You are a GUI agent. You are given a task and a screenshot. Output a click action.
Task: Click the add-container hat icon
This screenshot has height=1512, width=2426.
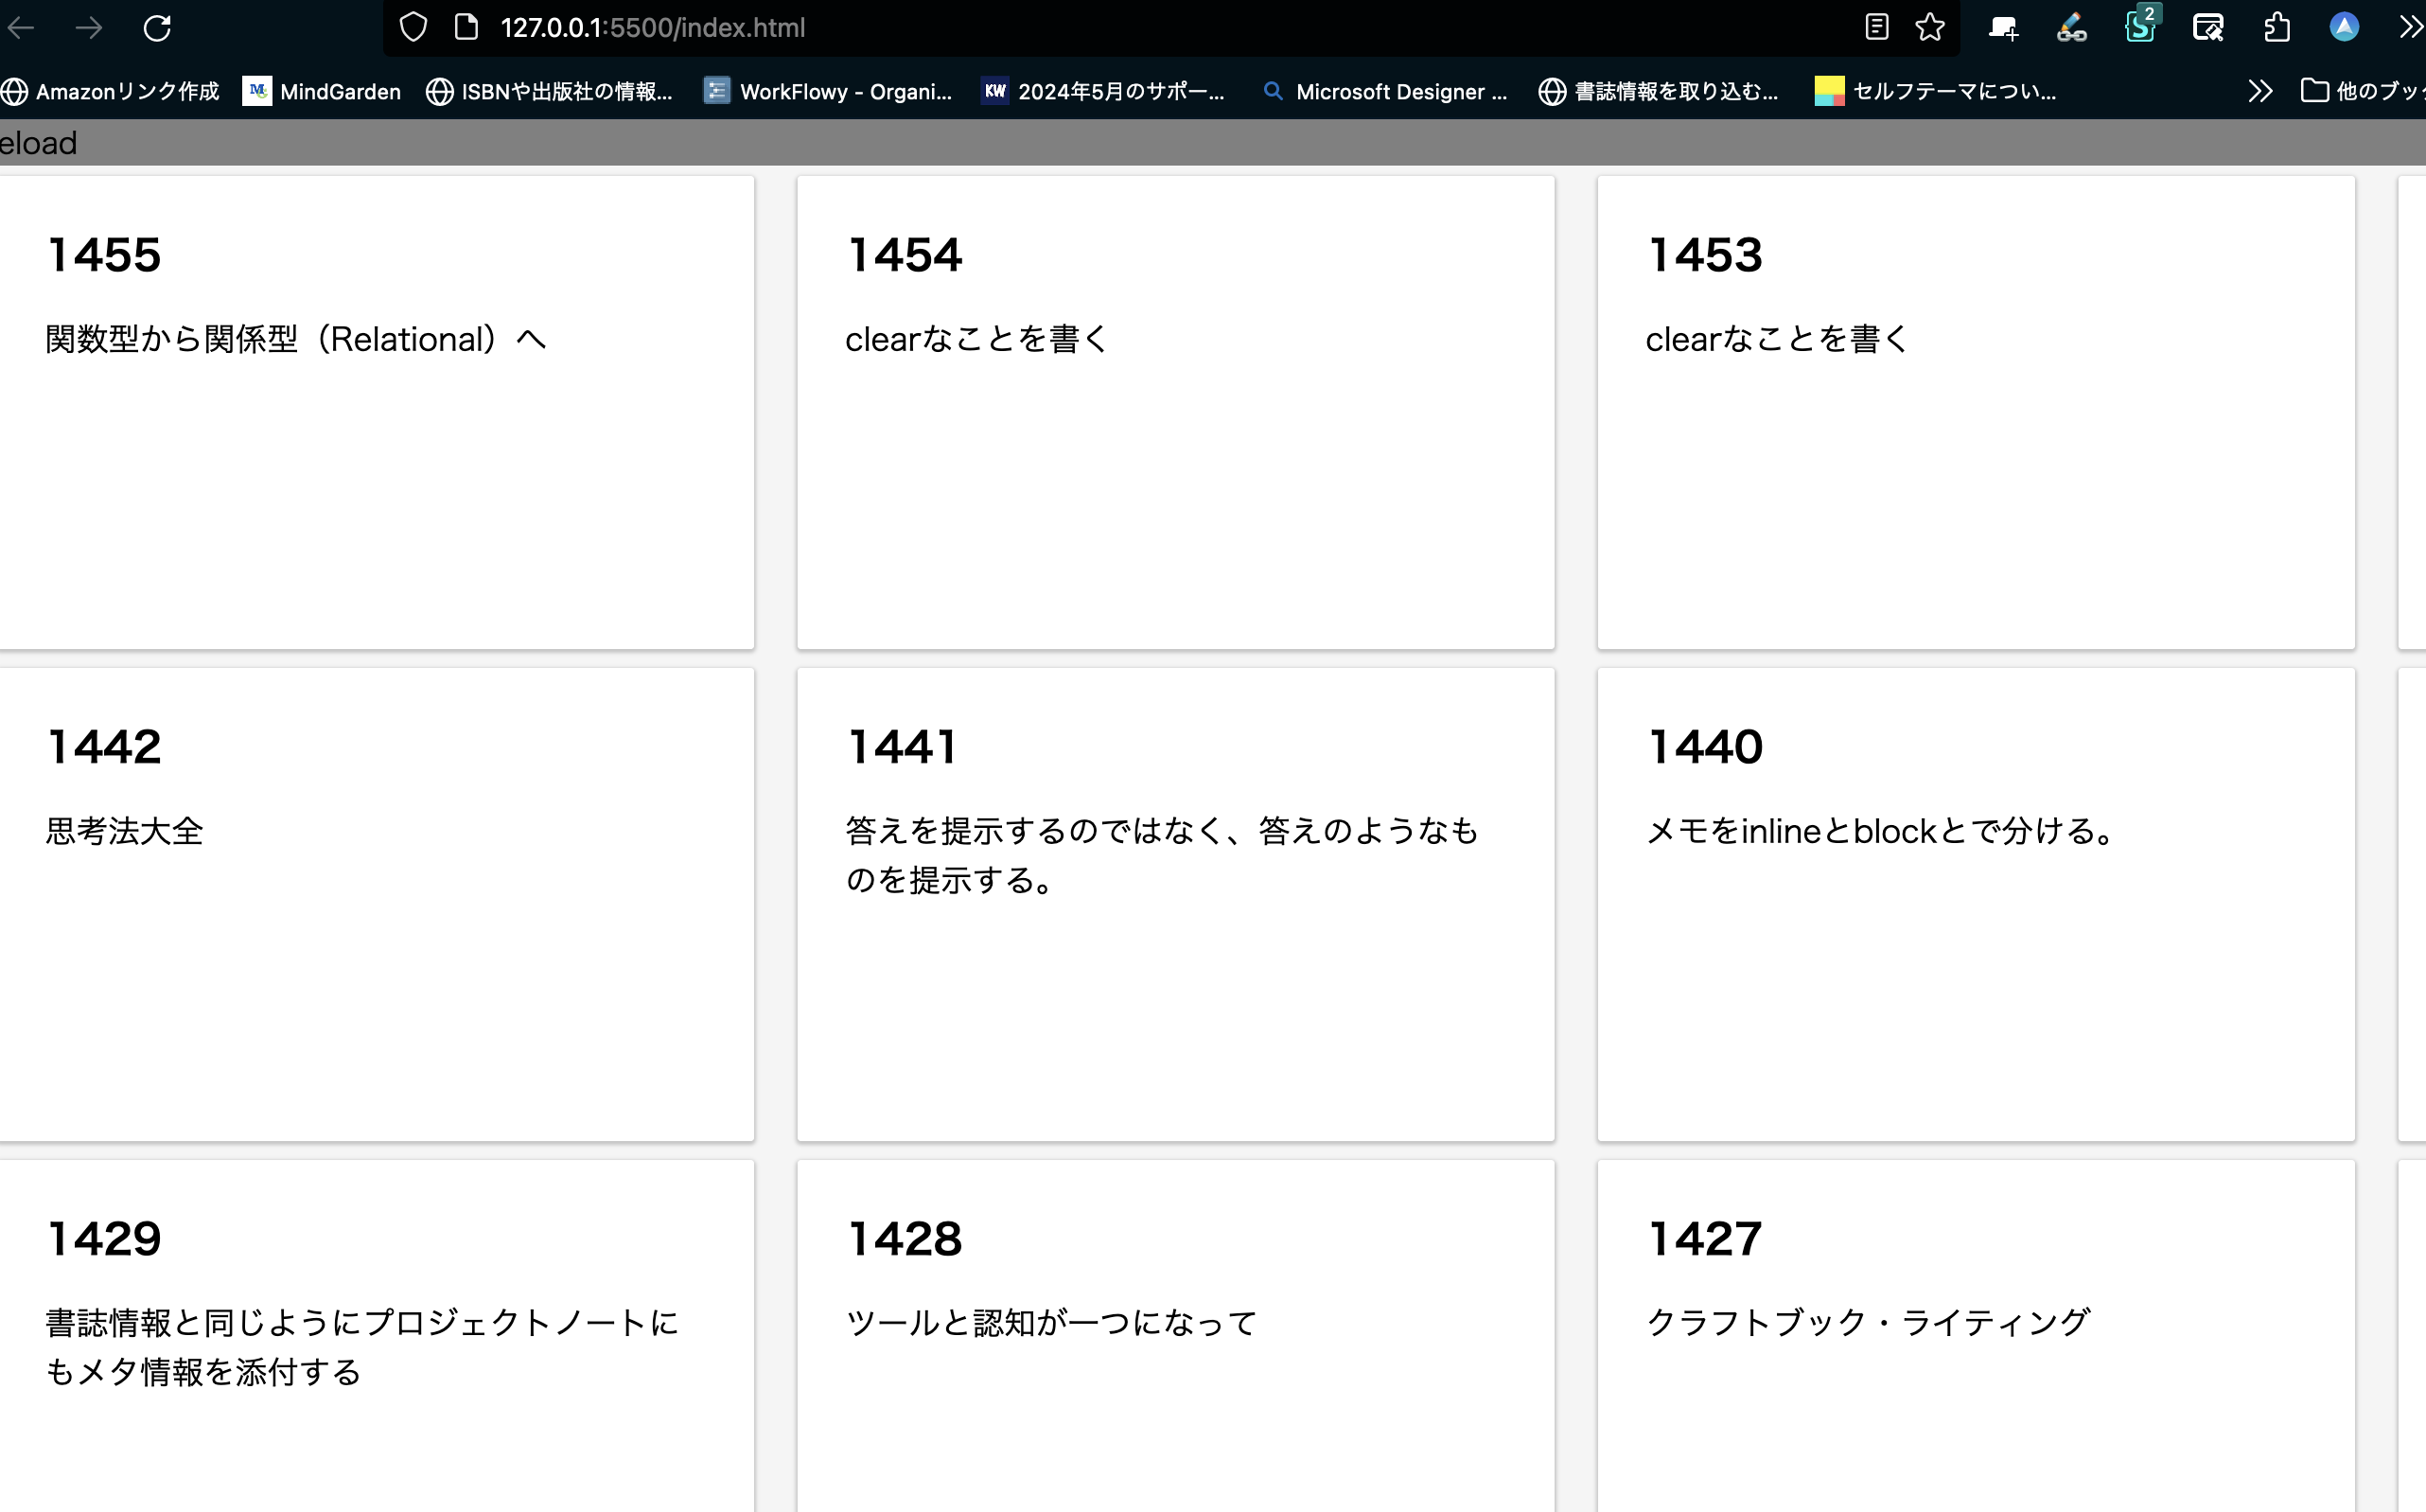[2002, 27]
